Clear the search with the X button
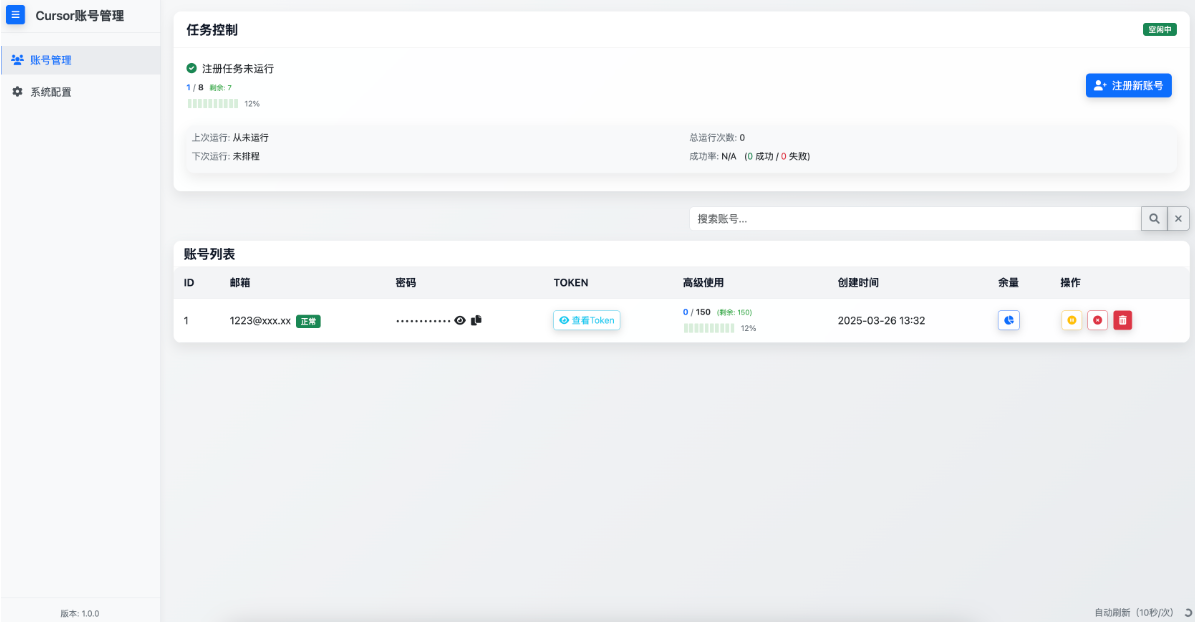 [x=1178, y=219]
